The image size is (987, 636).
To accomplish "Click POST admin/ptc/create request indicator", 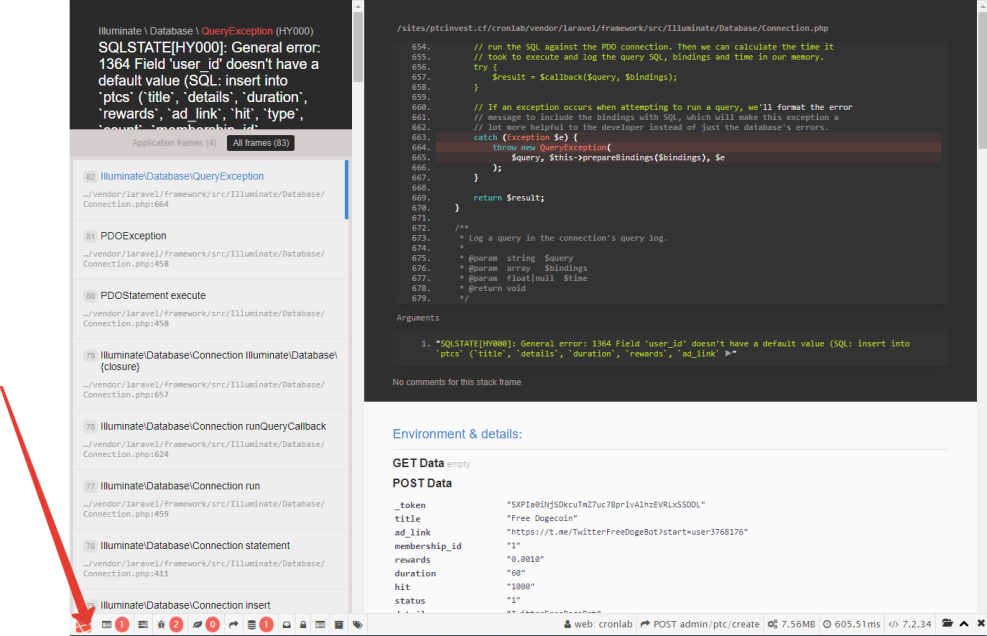I will click(x=699, y=624).
